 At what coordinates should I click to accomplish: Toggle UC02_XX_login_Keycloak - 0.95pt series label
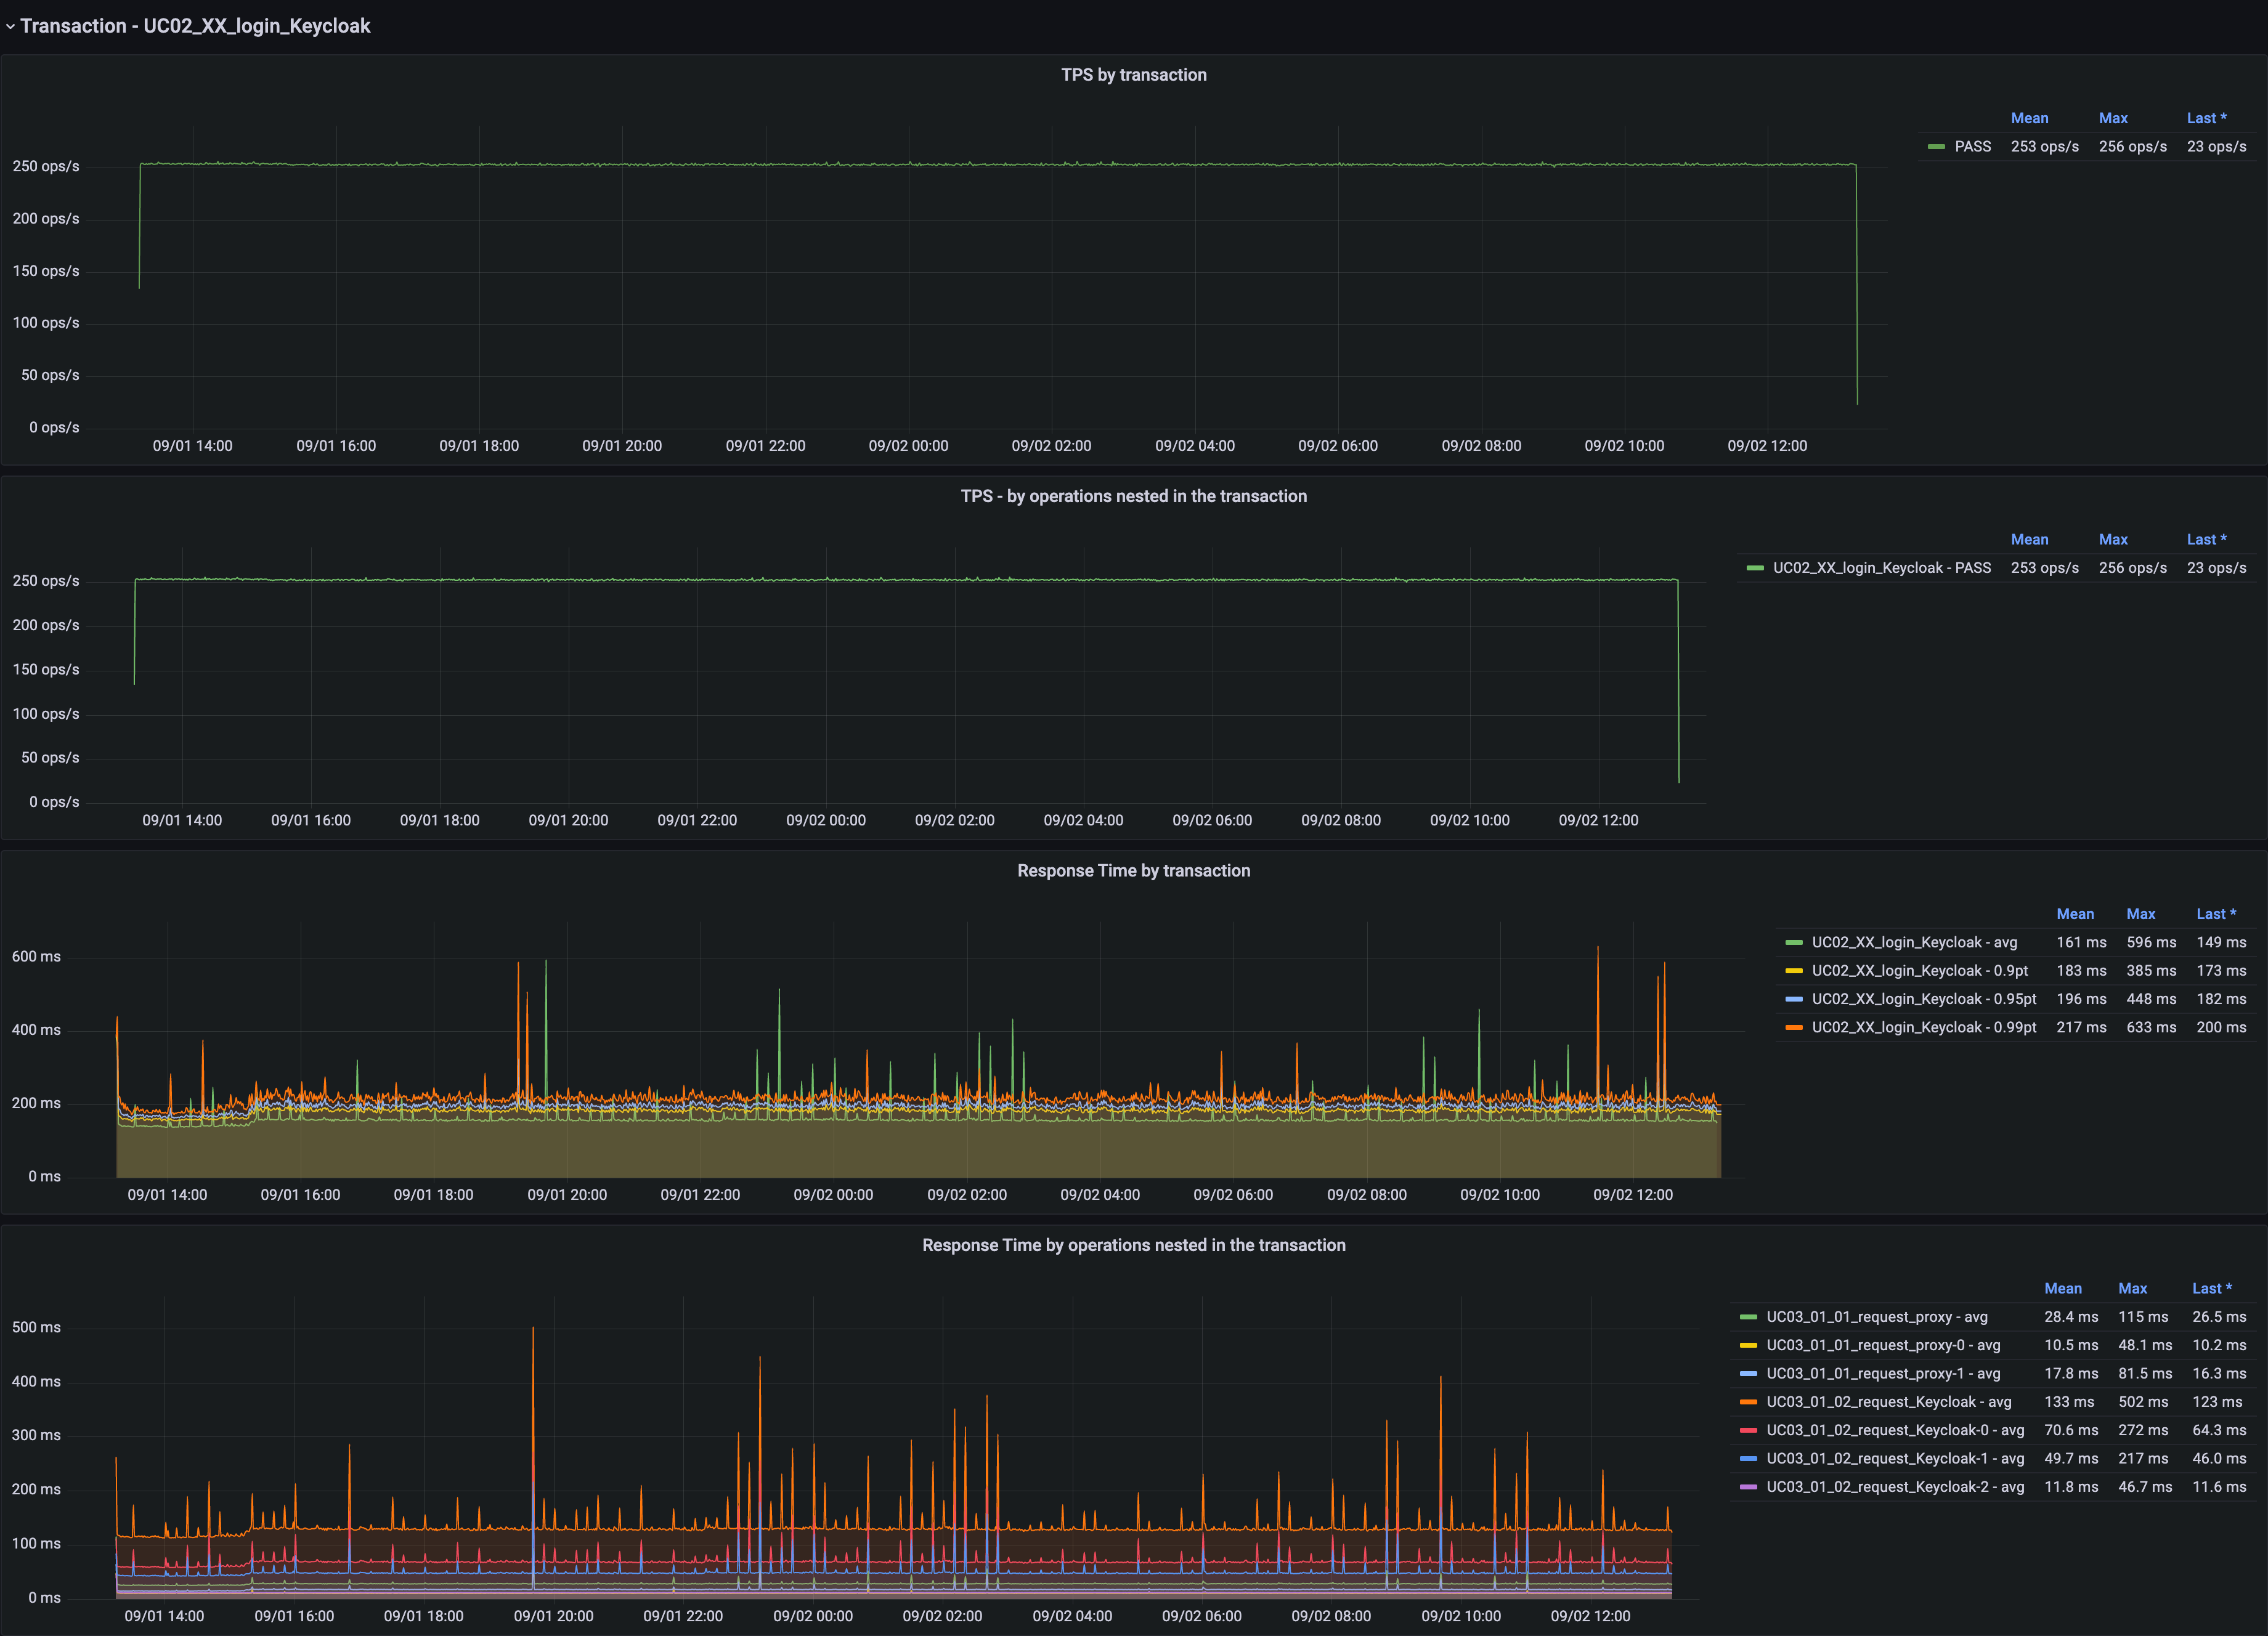point(1924,999)
